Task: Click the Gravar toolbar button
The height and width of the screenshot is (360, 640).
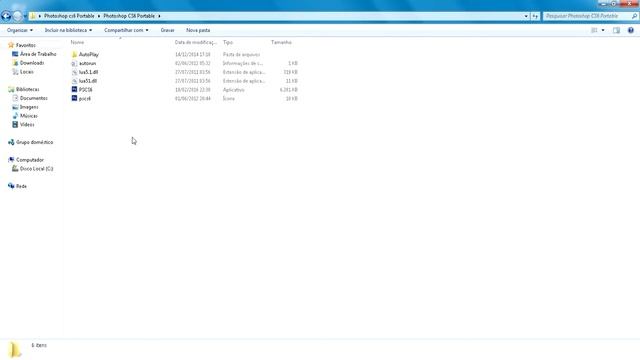Action: click(x=167, y=30)
